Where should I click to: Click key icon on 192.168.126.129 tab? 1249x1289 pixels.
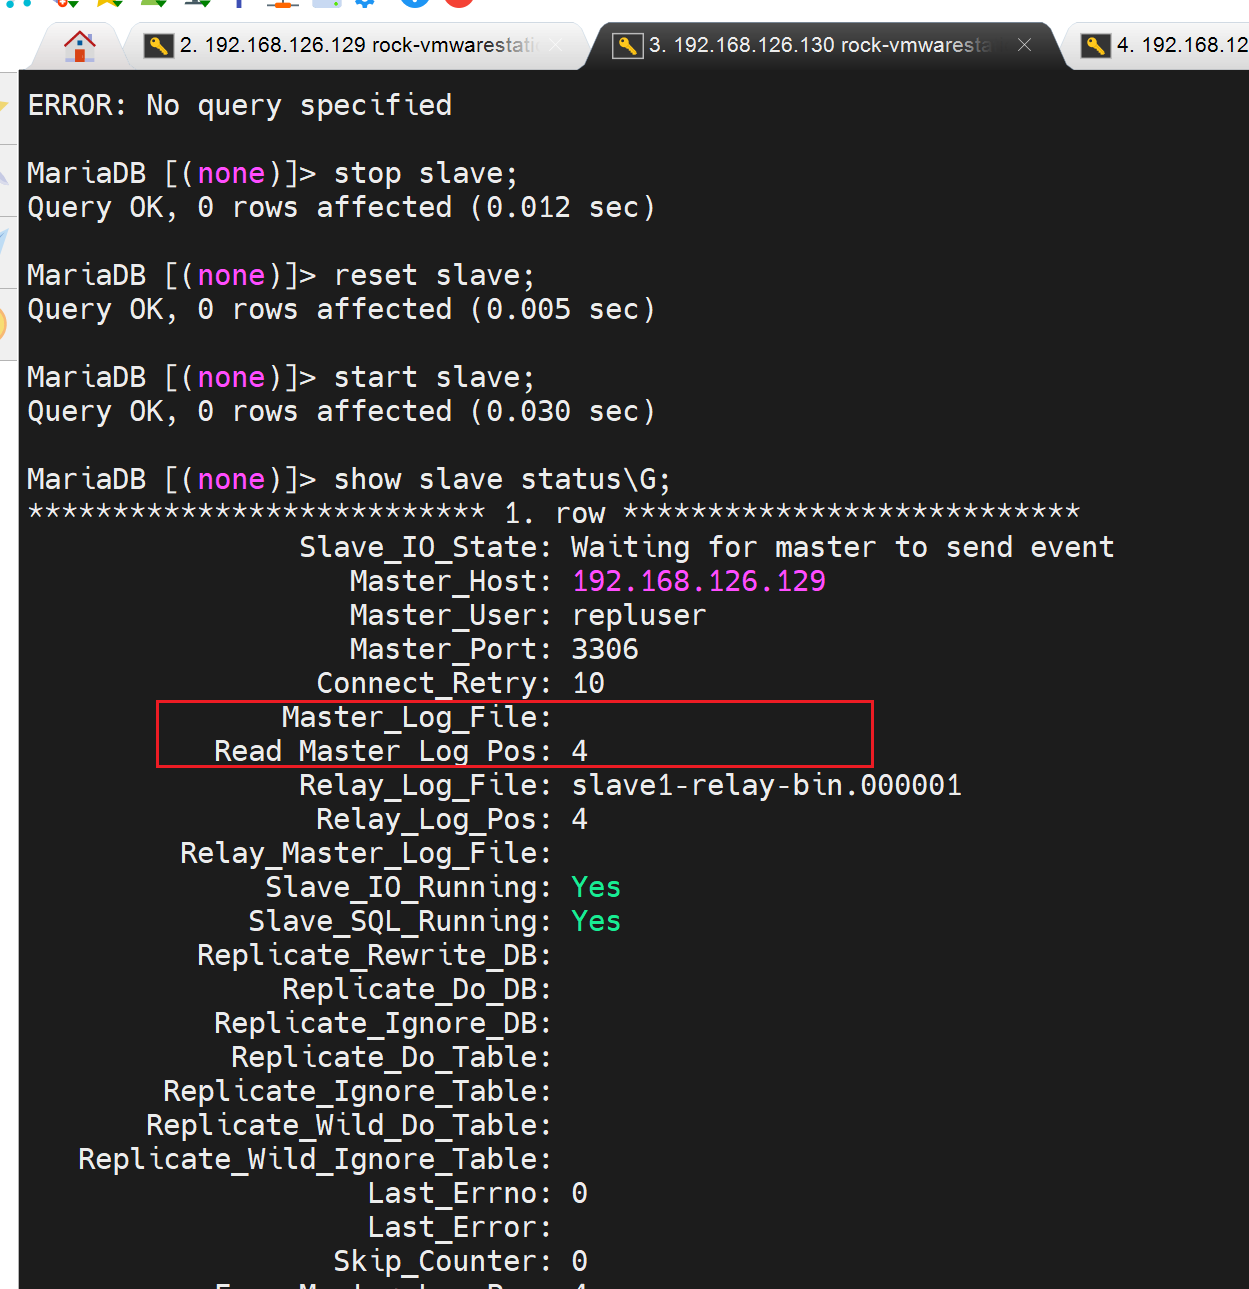158,45
